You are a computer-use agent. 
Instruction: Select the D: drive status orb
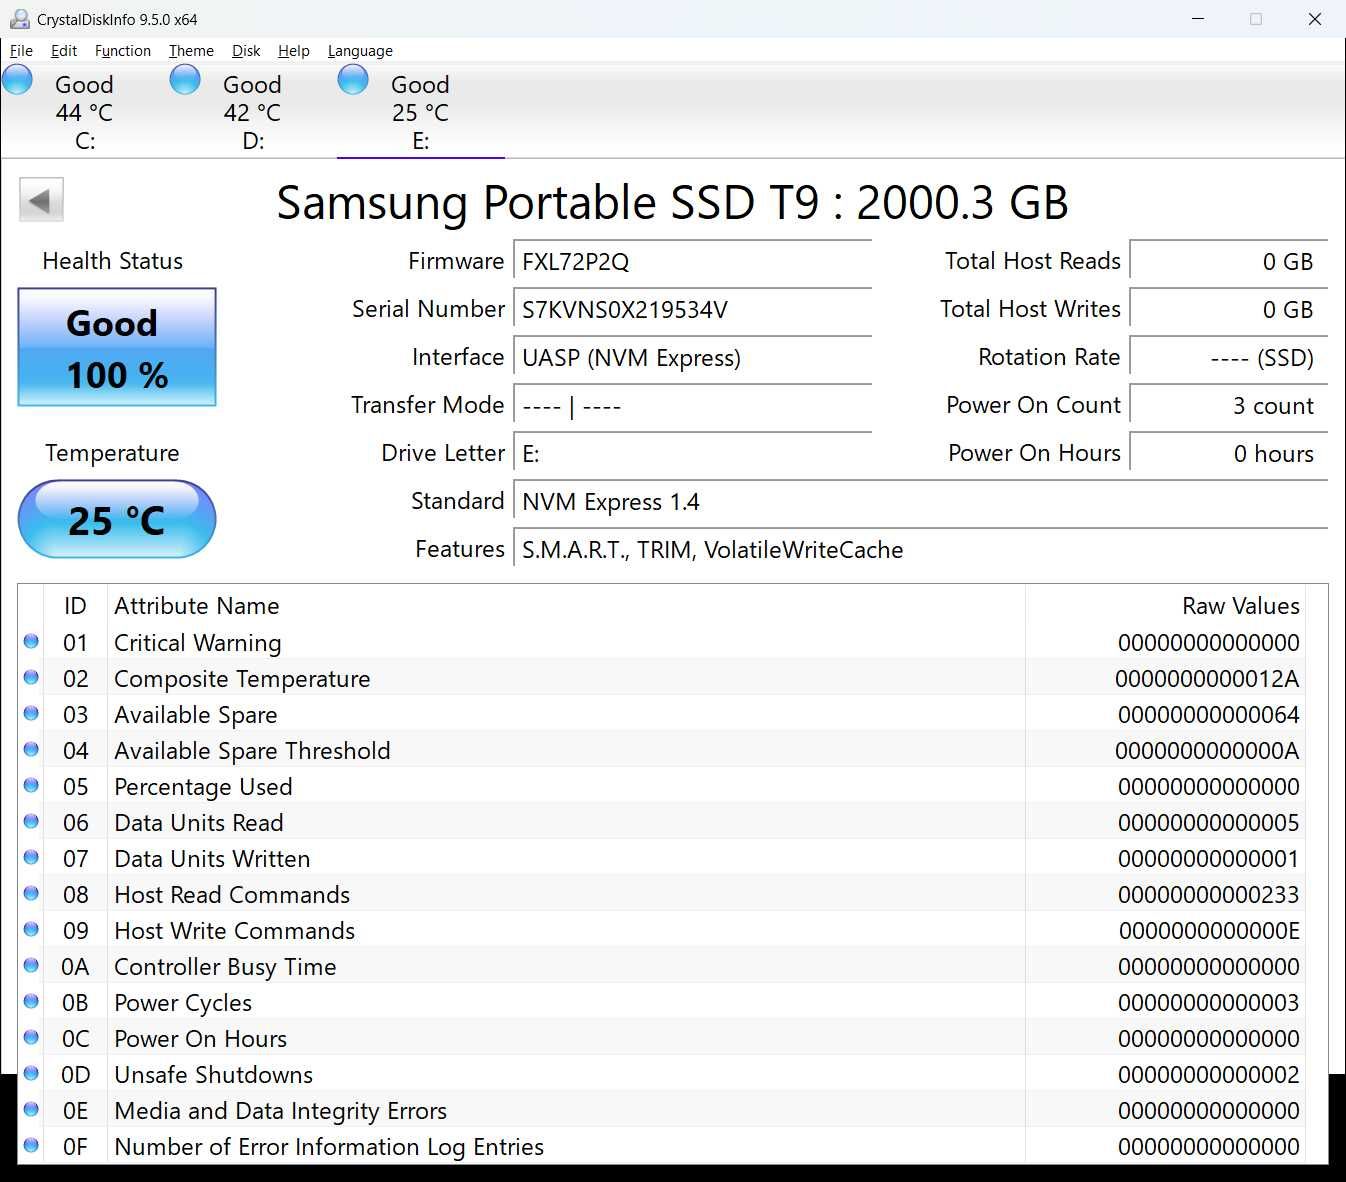185,80
